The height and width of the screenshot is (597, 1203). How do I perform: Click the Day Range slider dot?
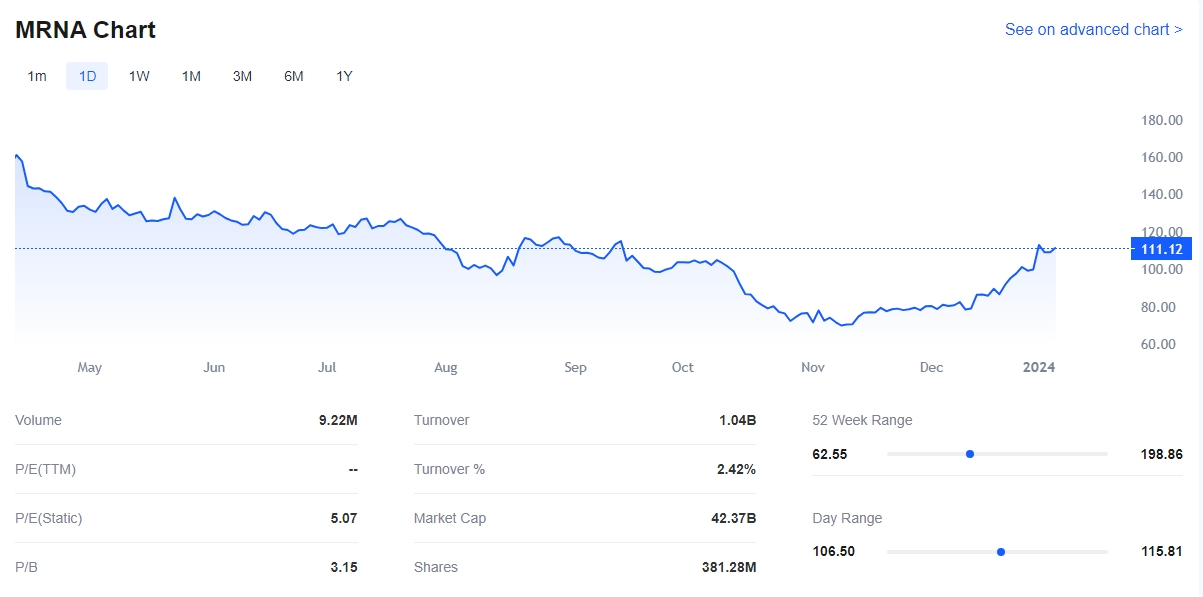(x=1000, y=552)
